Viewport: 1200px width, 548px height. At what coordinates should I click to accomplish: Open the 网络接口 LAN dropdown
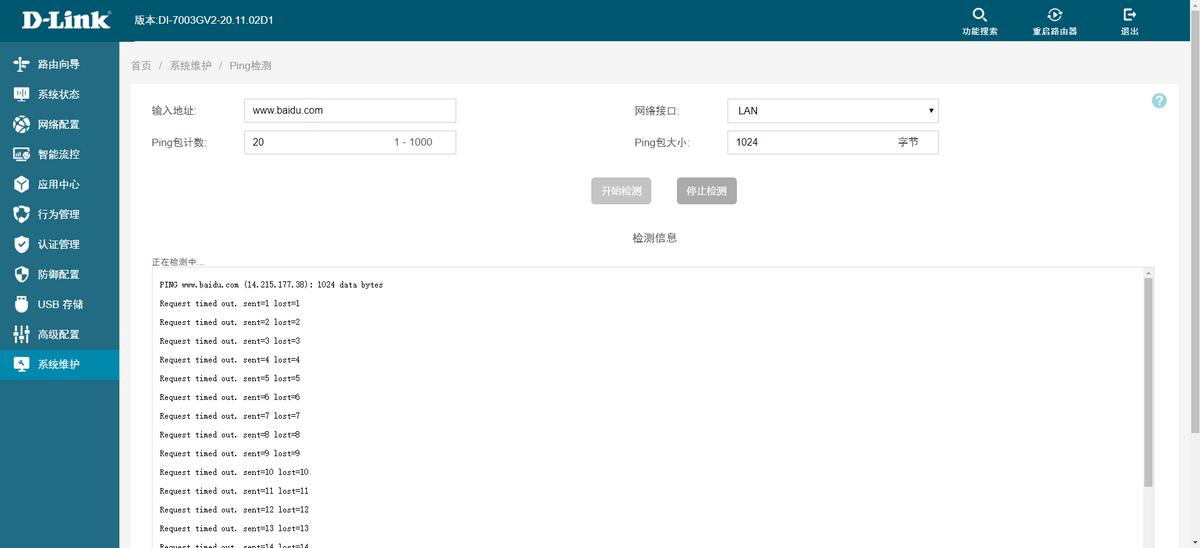833,111
